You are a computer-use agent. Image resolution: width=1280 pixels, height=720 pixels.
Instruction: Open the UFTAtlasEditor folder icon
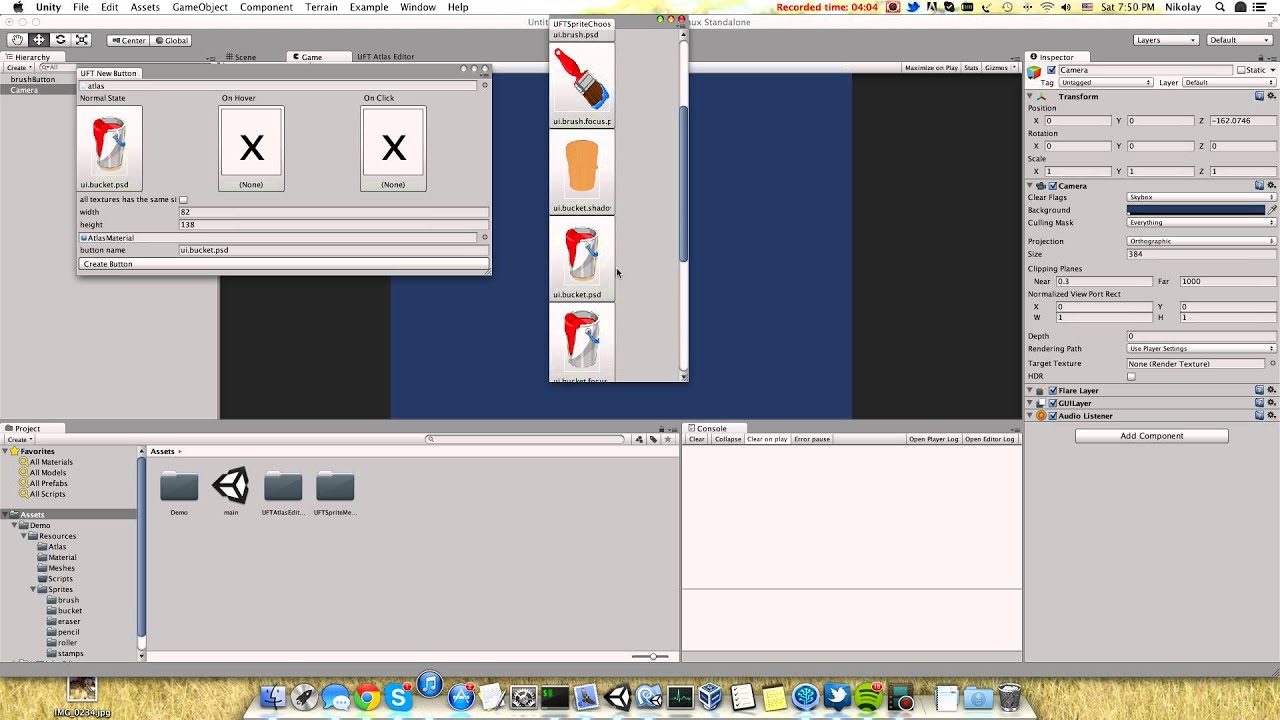(283, 487)
